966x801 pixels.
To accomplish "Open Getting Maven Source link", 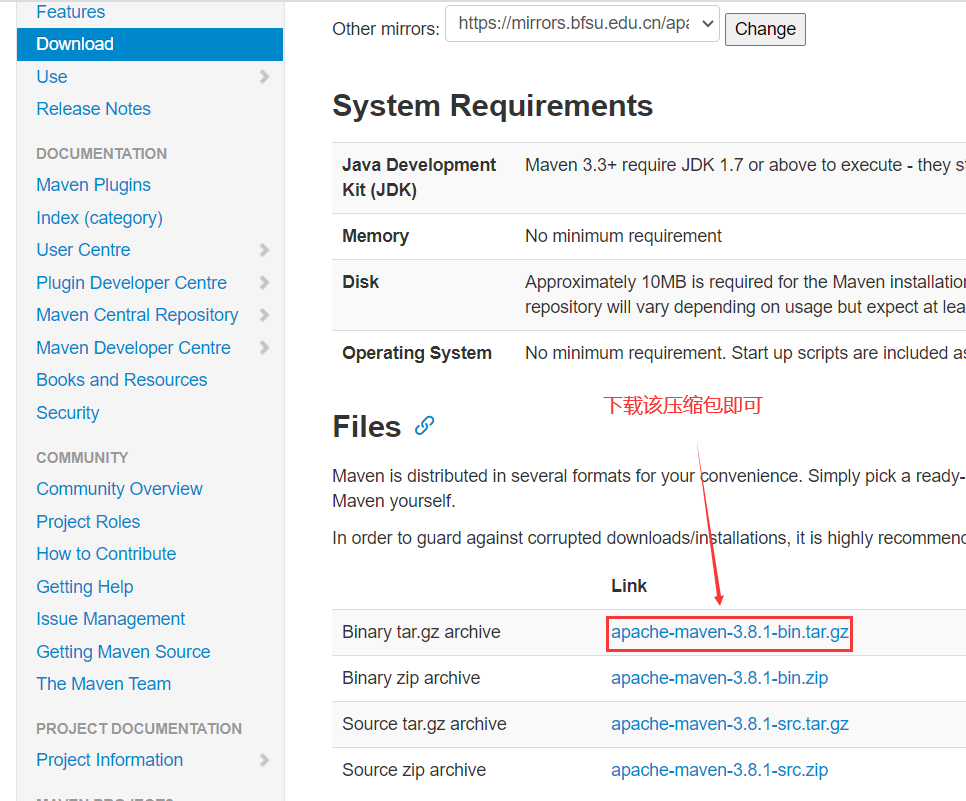I will pos(123,652).
